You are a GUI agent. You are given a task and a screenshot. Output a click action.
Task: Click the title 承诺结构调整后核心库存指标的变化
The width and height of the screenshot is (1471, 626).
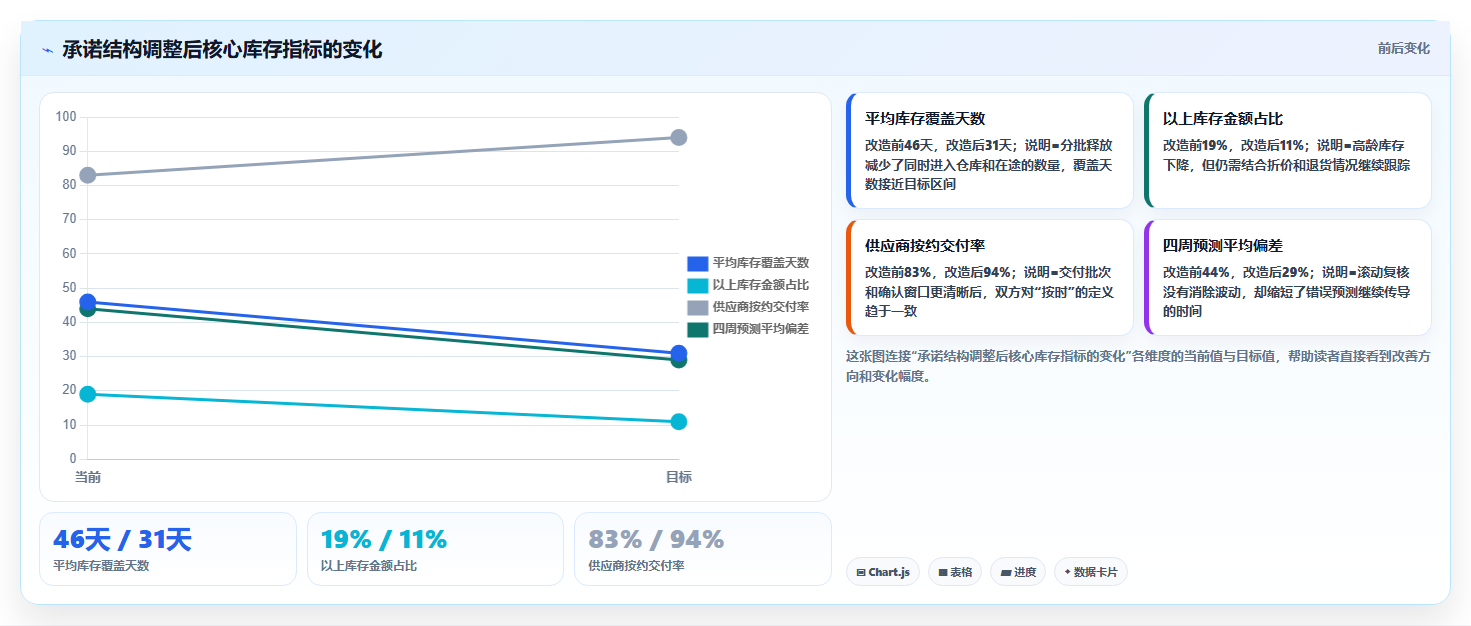(222, 49)
